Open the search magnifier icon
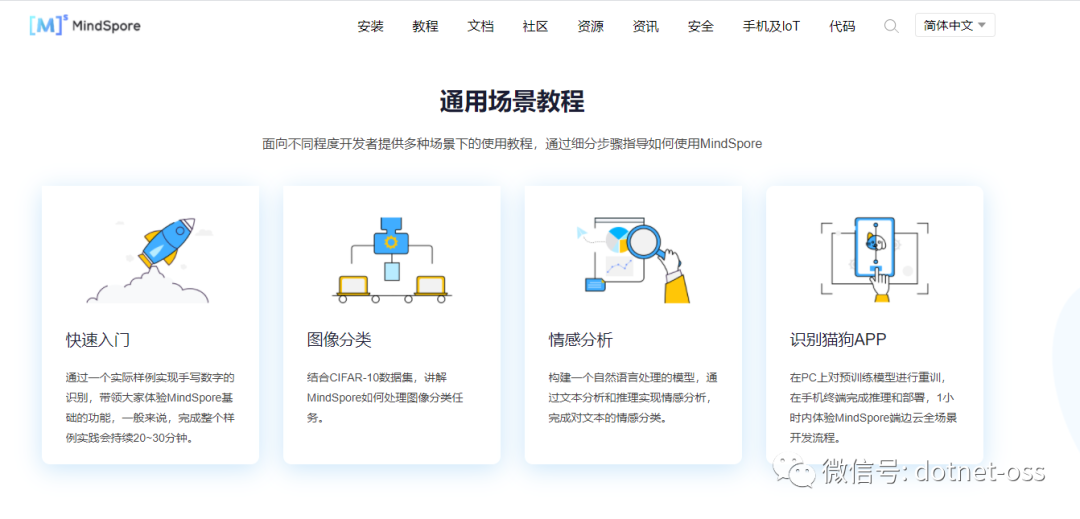The width and height of the screenshot is (1080, 519). [x=891, y=26]
